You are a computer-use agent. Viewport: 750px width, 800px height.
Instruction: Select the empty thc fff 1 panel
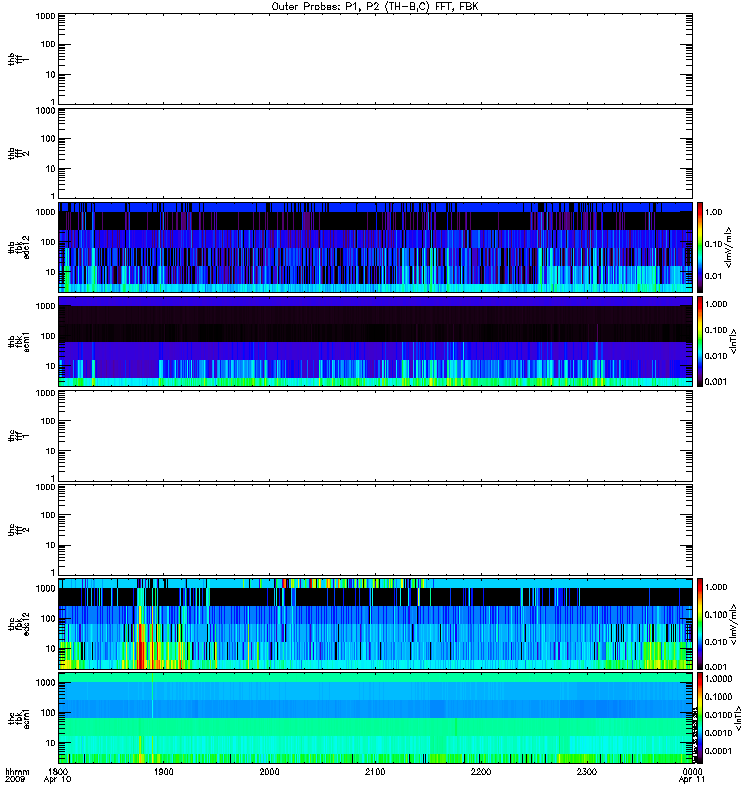(375, 436)
